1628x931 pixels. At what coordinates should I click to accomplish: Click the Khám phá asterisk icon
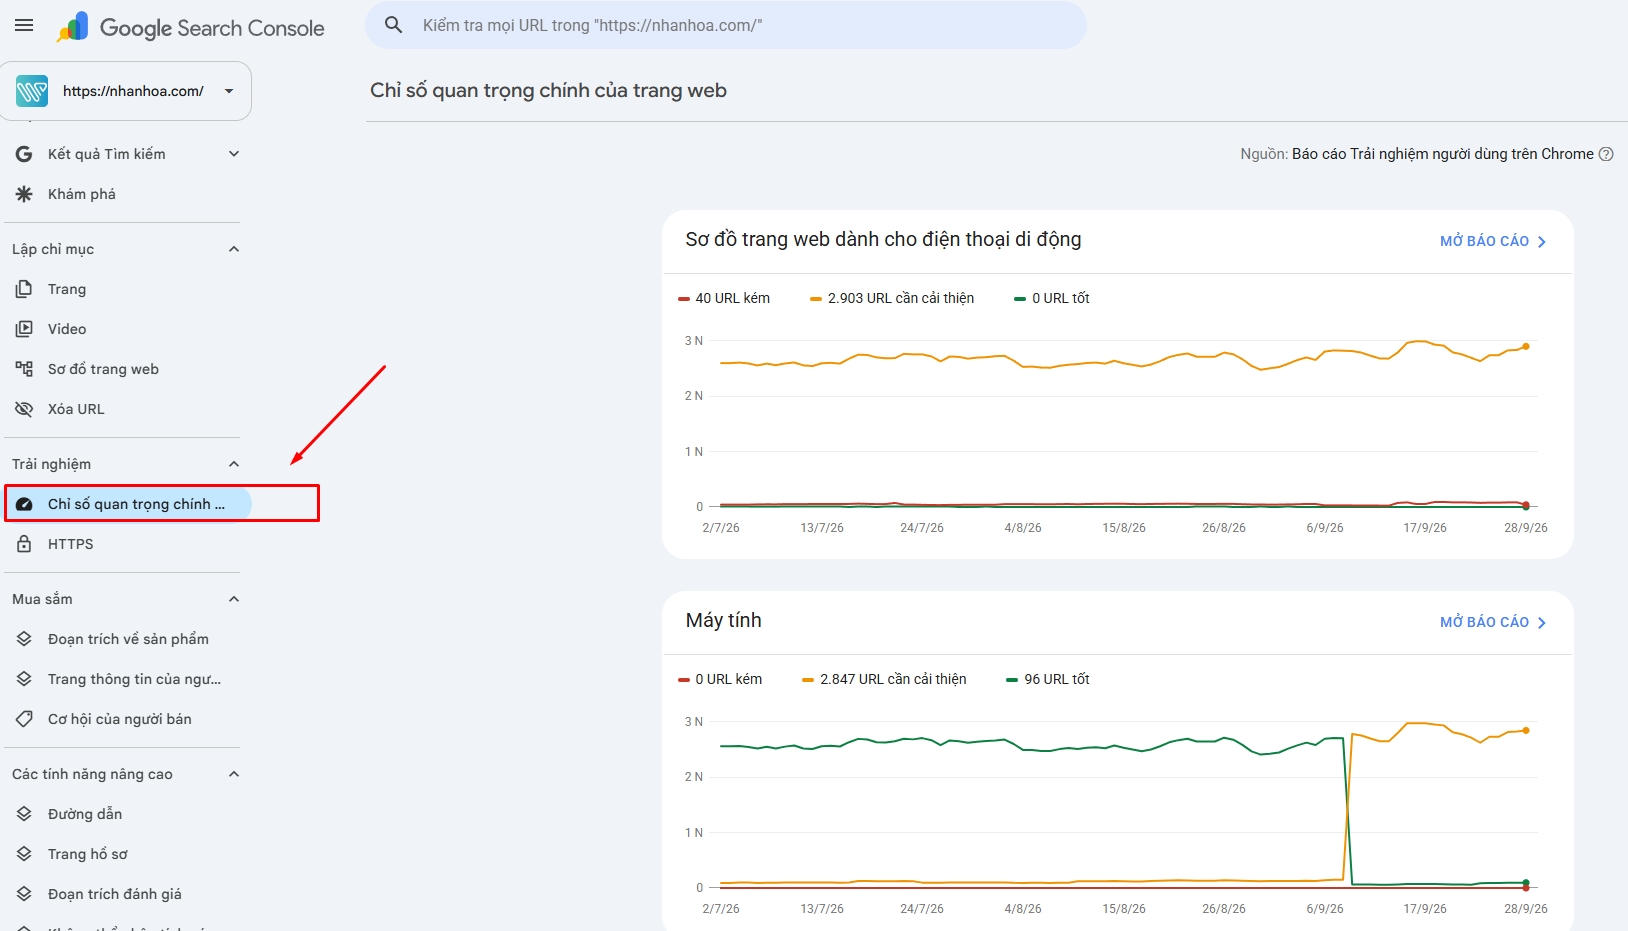24,194
